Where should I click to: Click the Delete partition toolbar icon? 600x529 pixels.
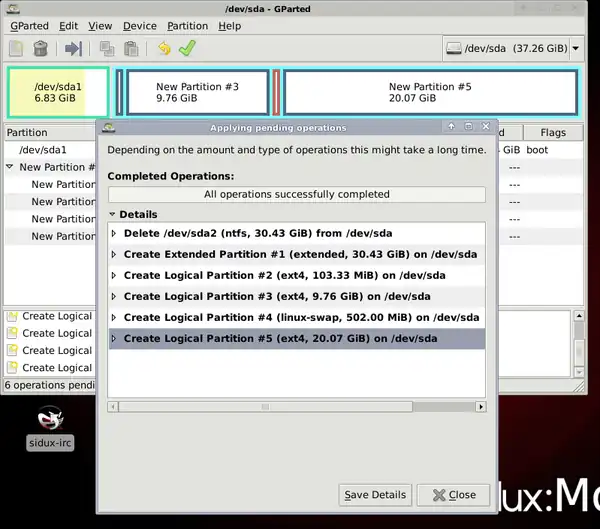pos(40,48)
